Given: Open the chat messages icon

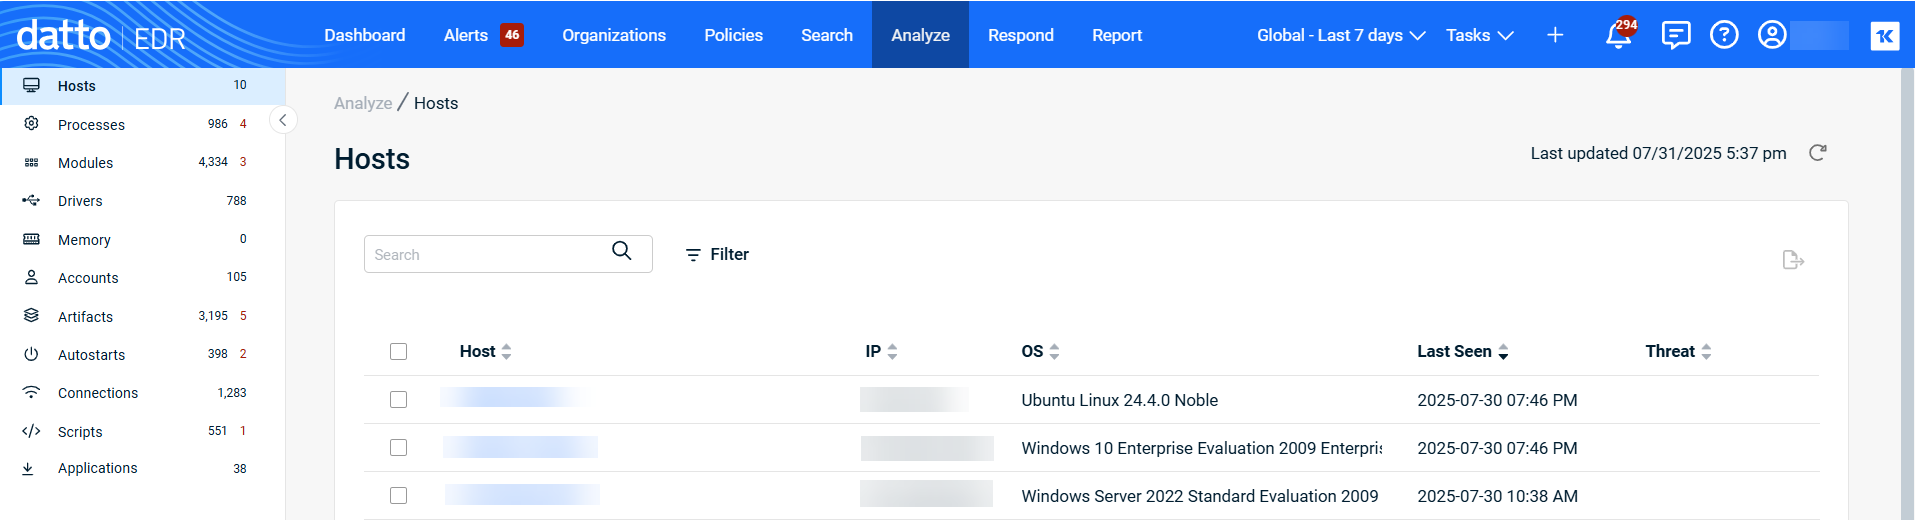Looking at the screenshot, I should tap(1675, 35).
